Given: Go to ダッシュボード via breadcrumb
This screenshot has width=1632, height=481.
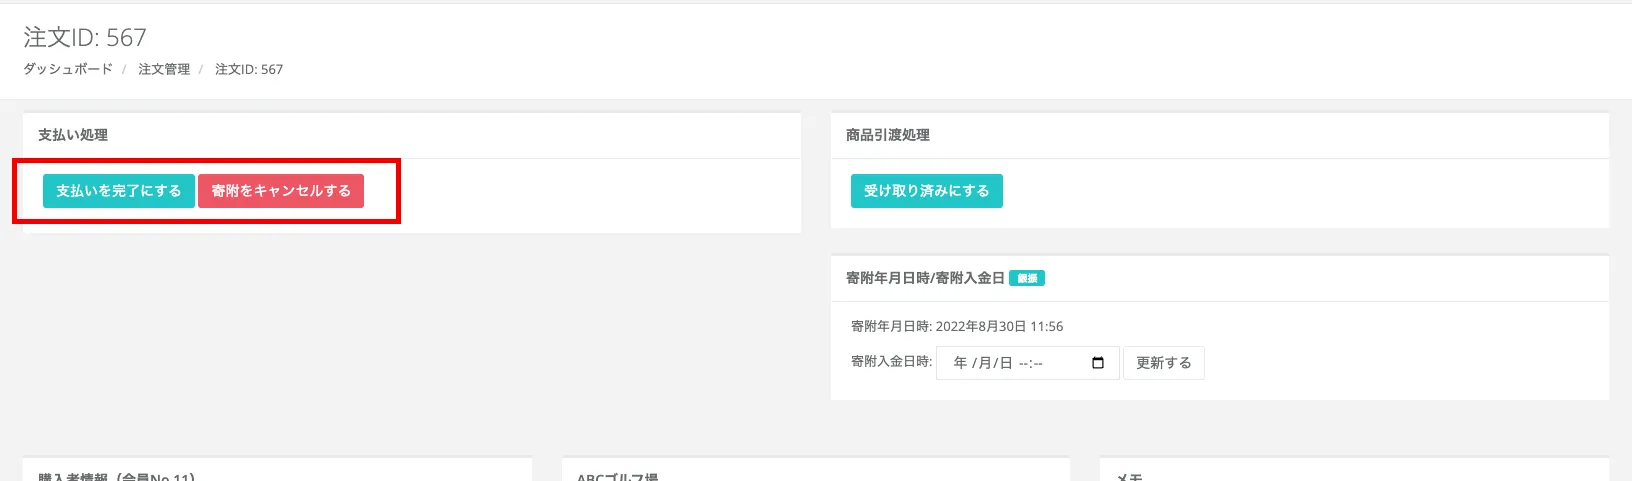Looking at the screenshot, I should (x=68, y=69).
